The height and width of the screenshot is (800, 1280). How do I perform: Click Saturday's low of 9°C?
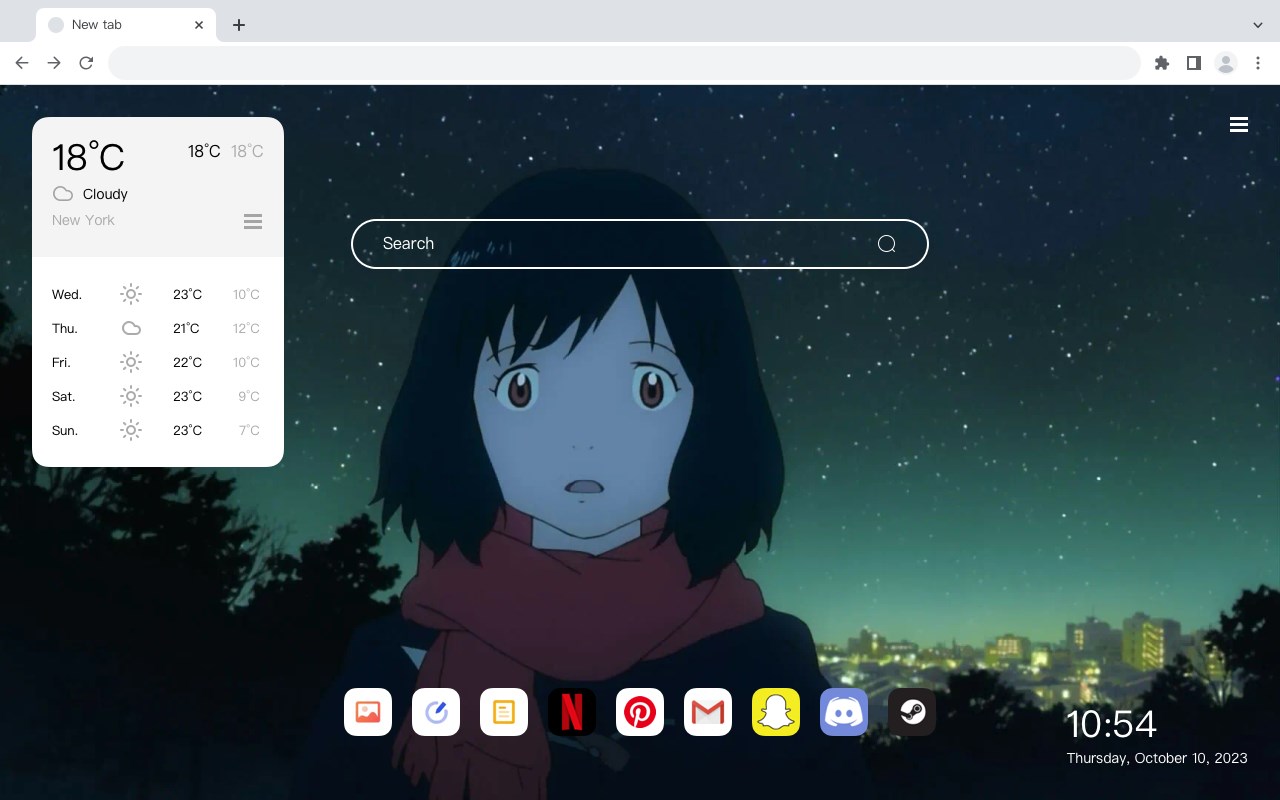click(x=249, y=396)
